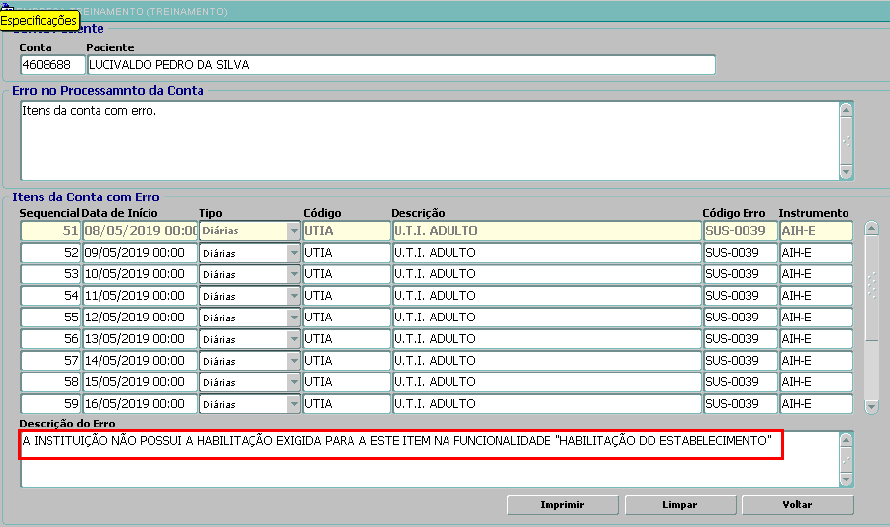Viewport: 890px width, 527px height.
Task: Click the Limpar button
Action: pyautogui.click(x=680, y=504)
